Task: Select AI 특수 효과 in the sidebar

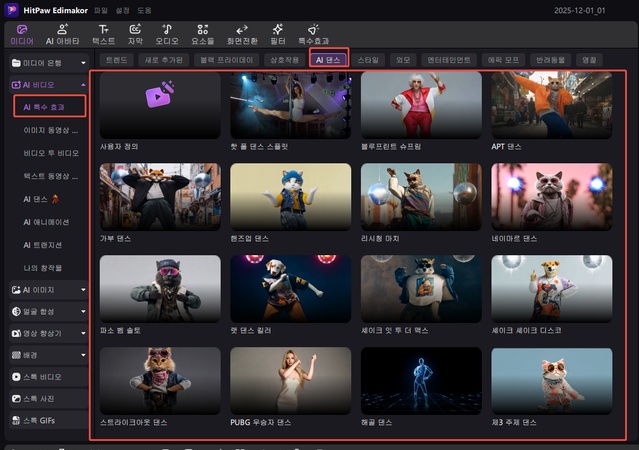Action: tap(49, 105)
